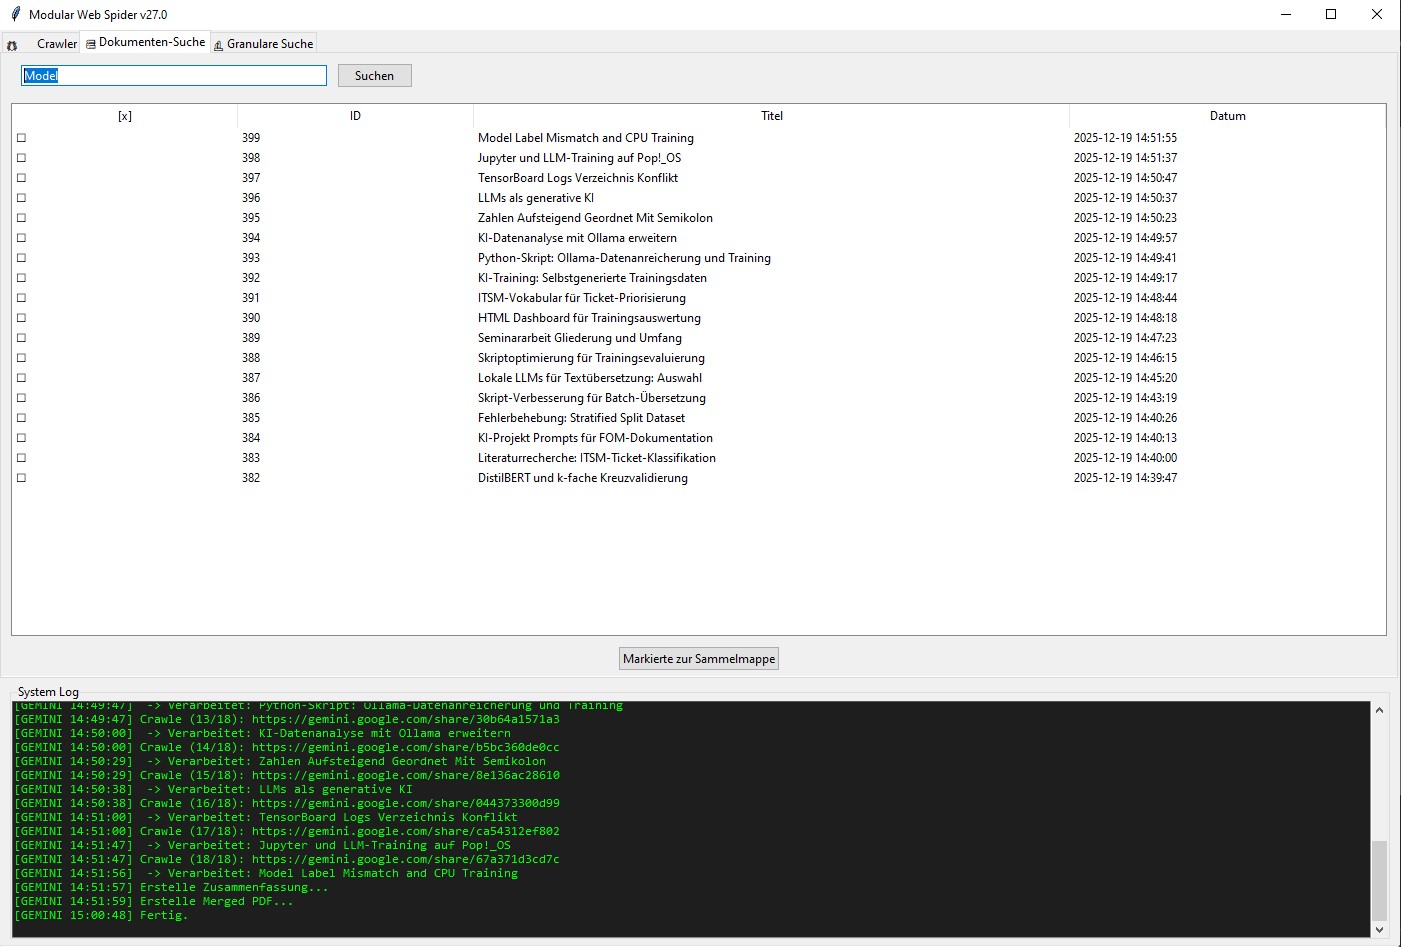Check the checkbox for entry 385
The height and width of the screenshot is (947, 1401).
21,418
